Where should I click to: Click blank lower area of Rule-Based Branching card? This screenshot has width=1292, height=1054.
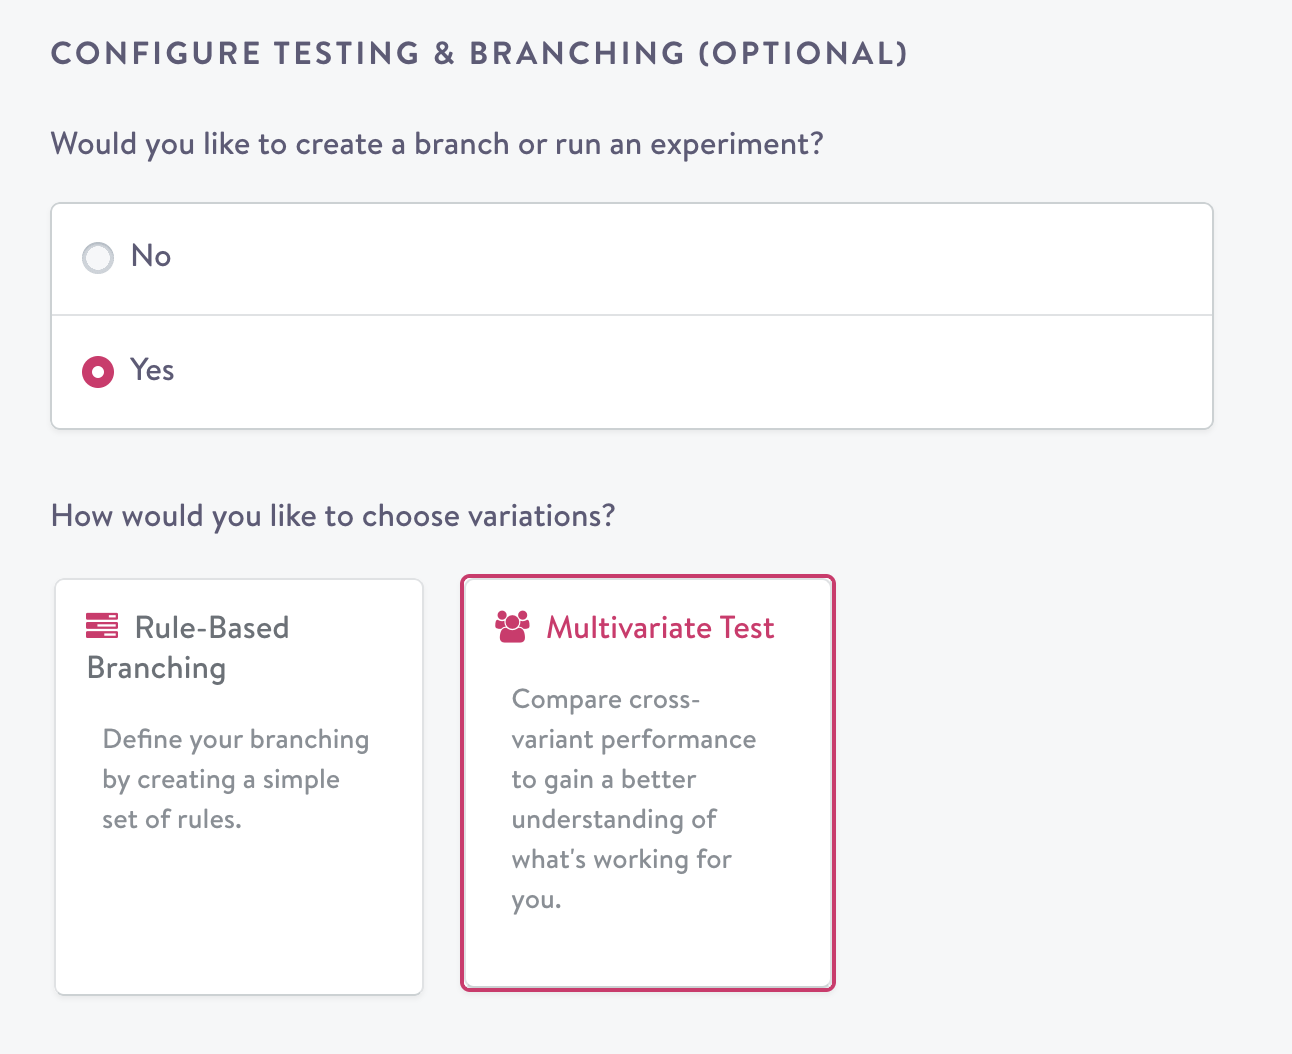coord(239,920)
